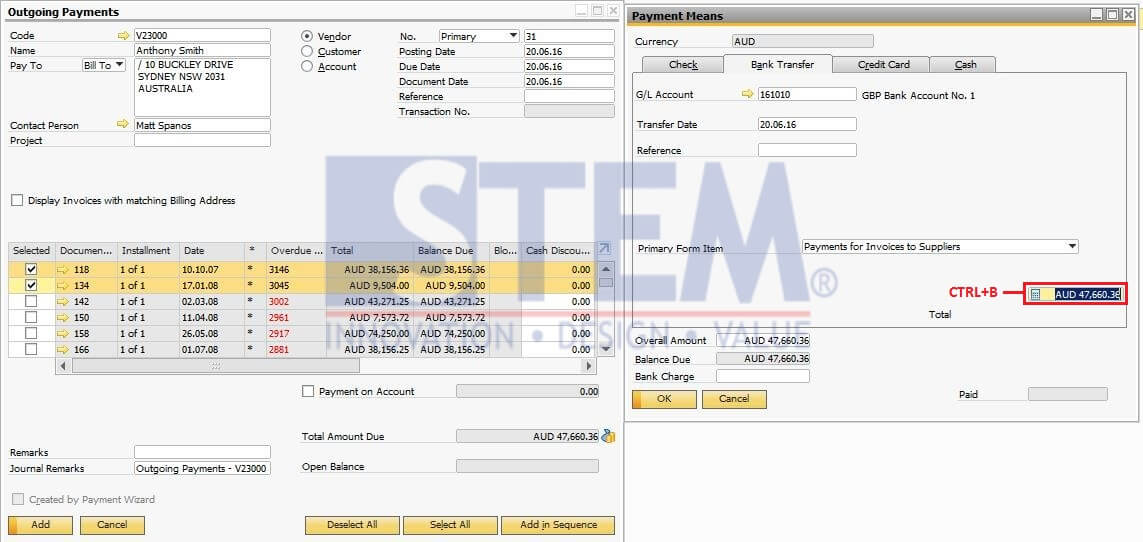Click the table horizontal scrollbar left arrow
Screen dimensions: 1143x542
[x=63, y=366]
